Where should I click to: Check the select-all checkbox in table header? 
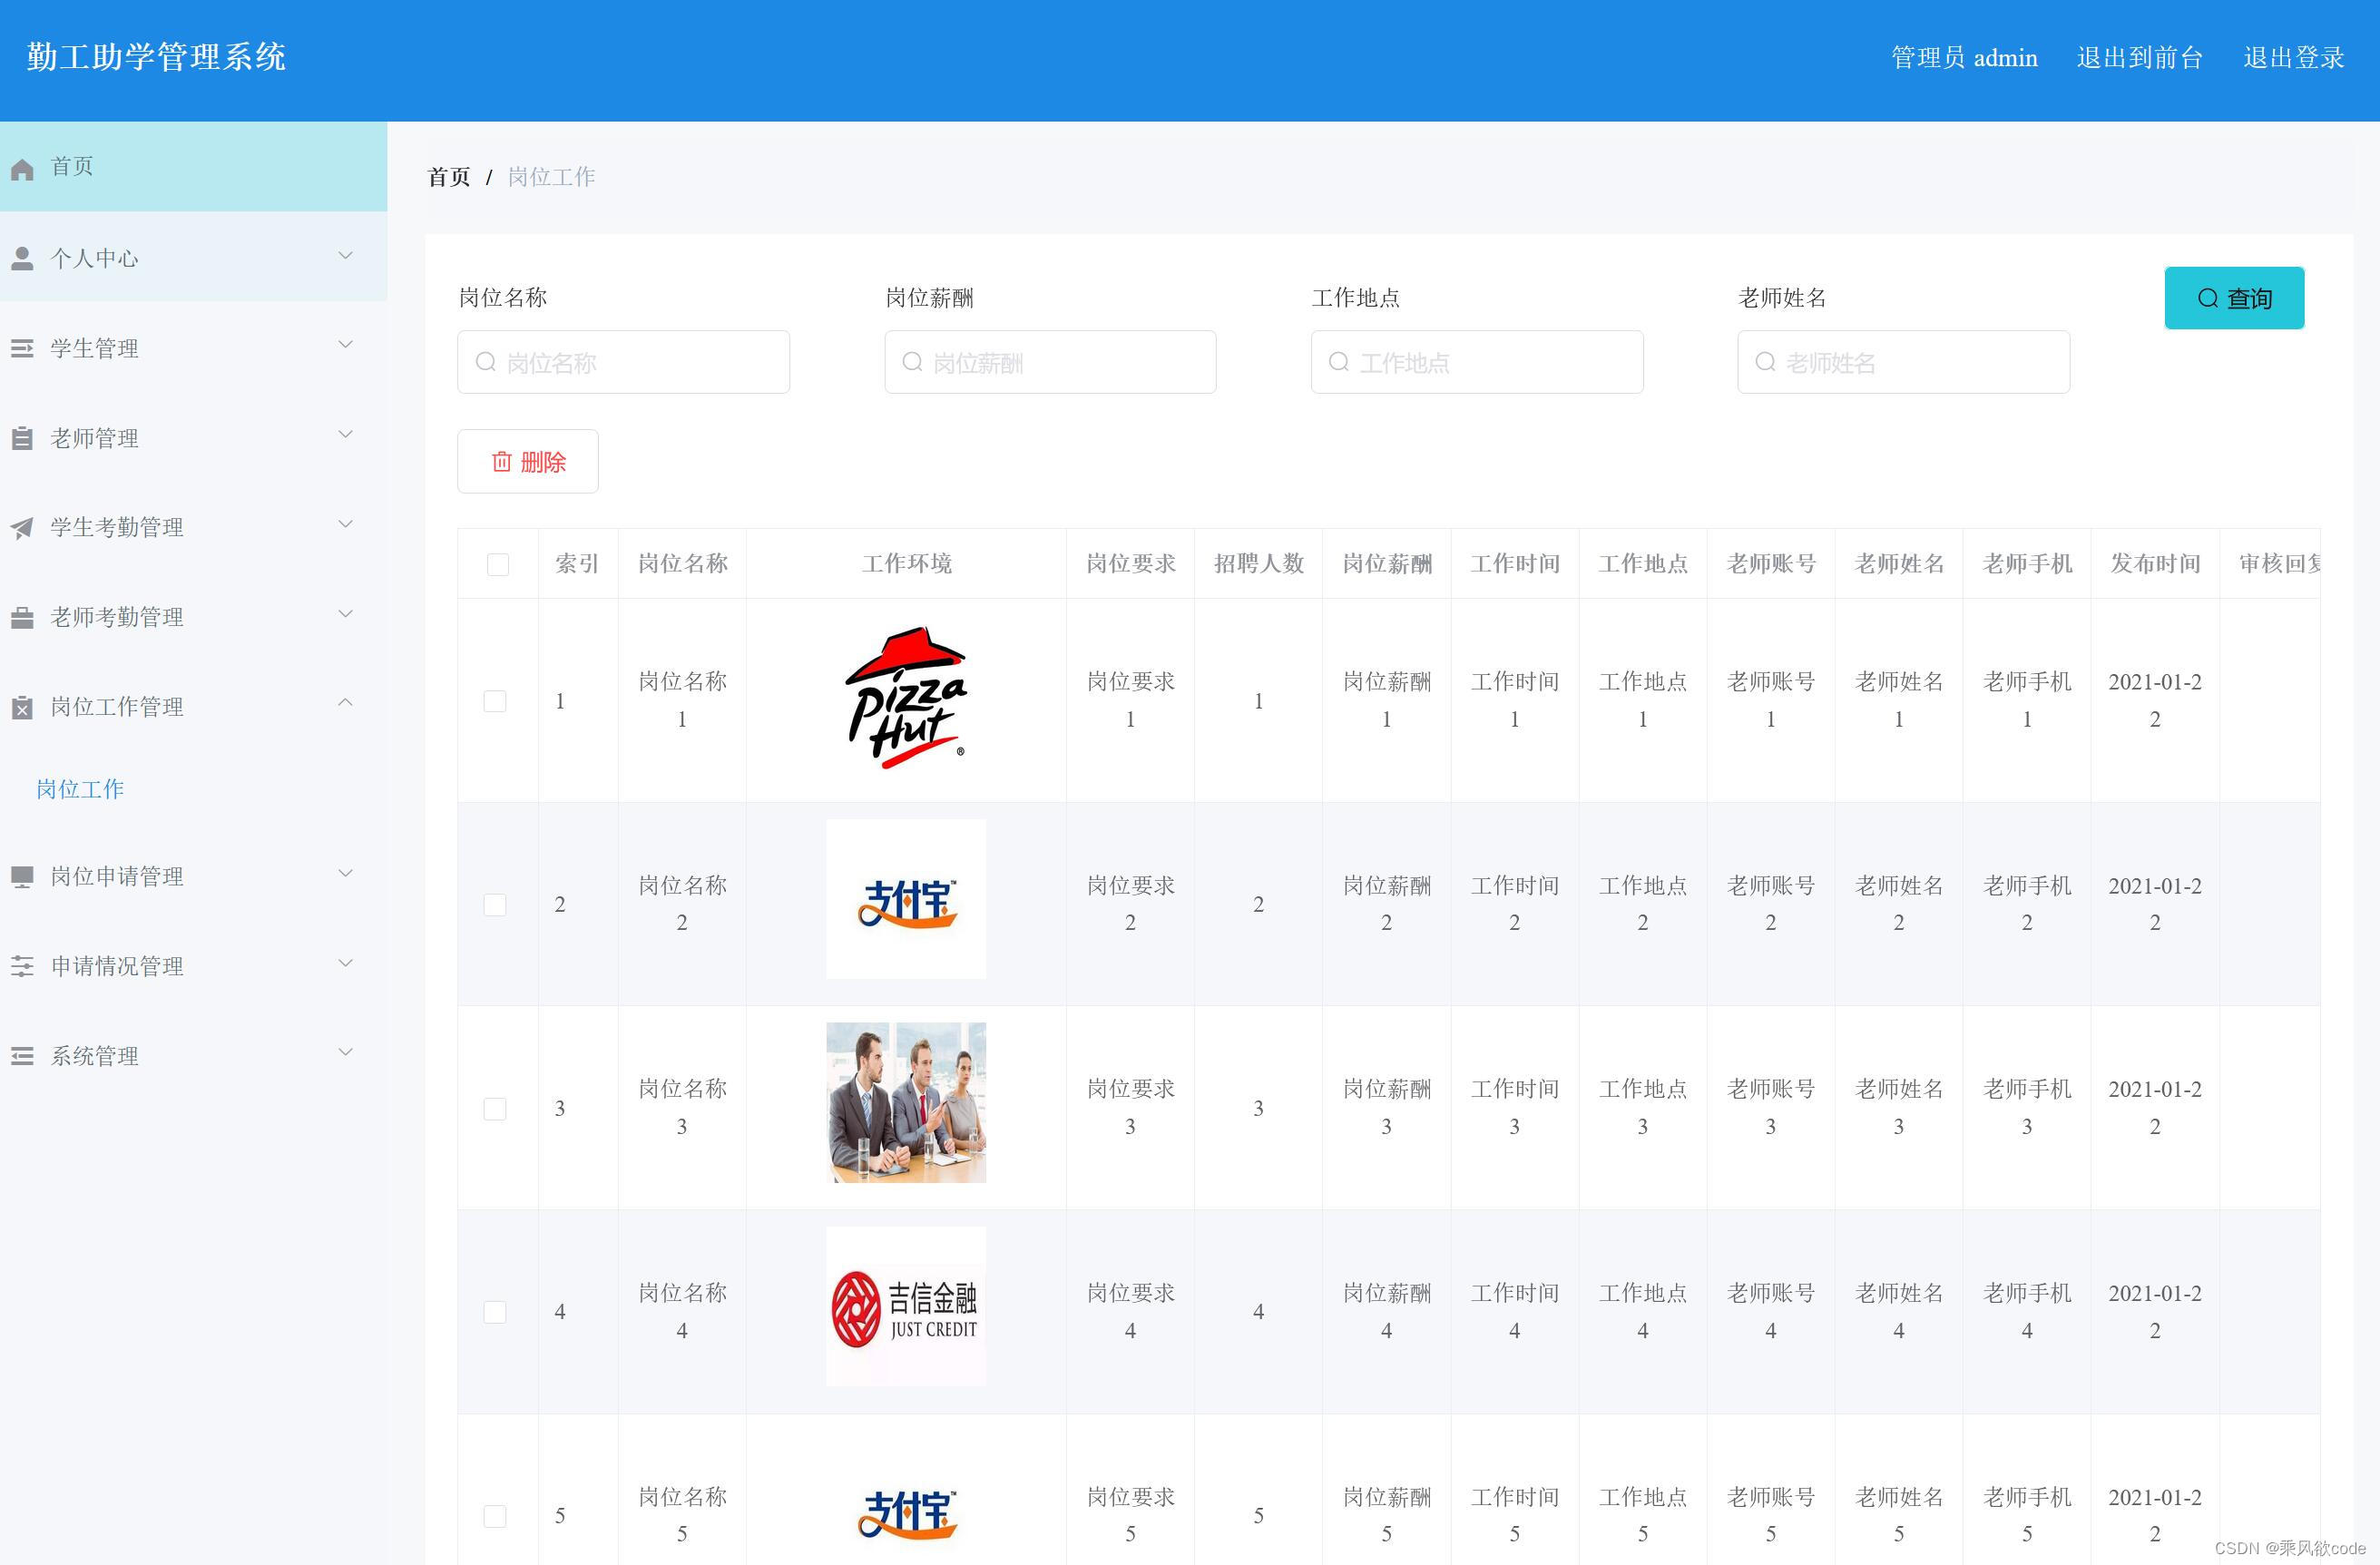point(497,563)
